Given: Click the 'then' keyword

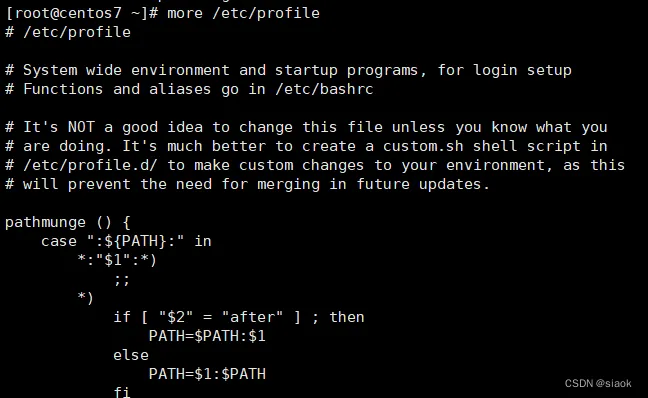Looking at the screenshot, I should (347, 317).
